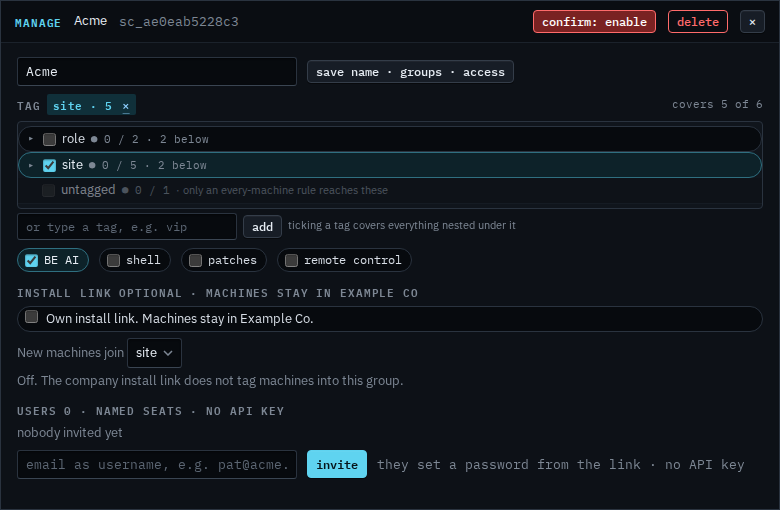Viewport: 780px width, 510px height.
Task: Untick the site tag checkbox
Action: (49, 165)
